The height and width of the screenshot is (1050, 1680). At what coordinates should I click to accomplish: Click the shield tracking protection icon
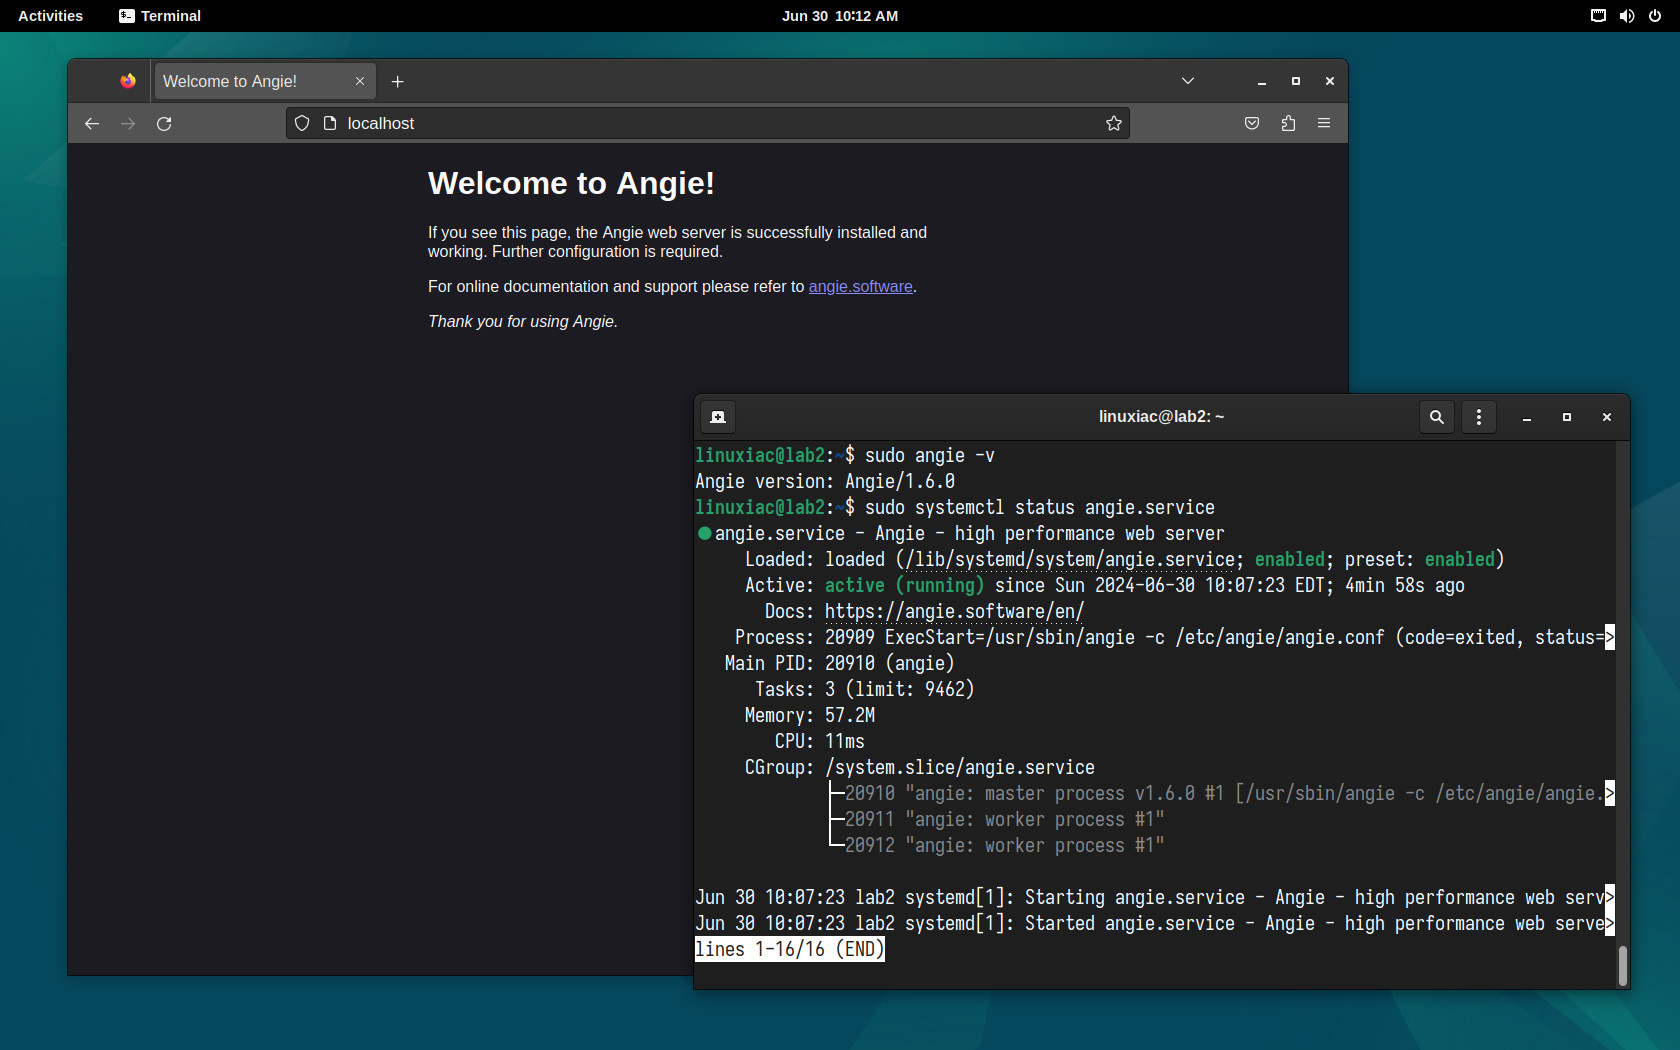302,123
